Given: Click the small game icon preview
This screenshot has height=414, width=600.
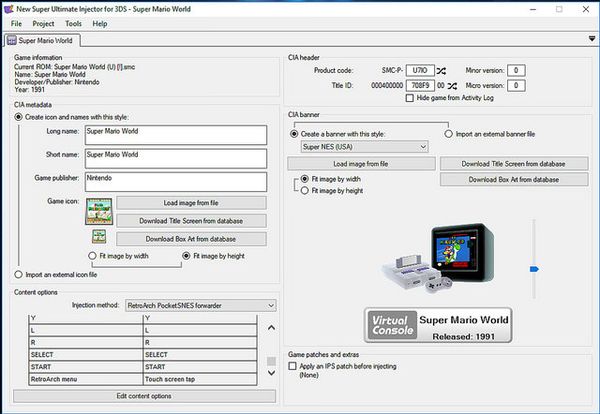Looking at the screenshot, I should [99, 236].
